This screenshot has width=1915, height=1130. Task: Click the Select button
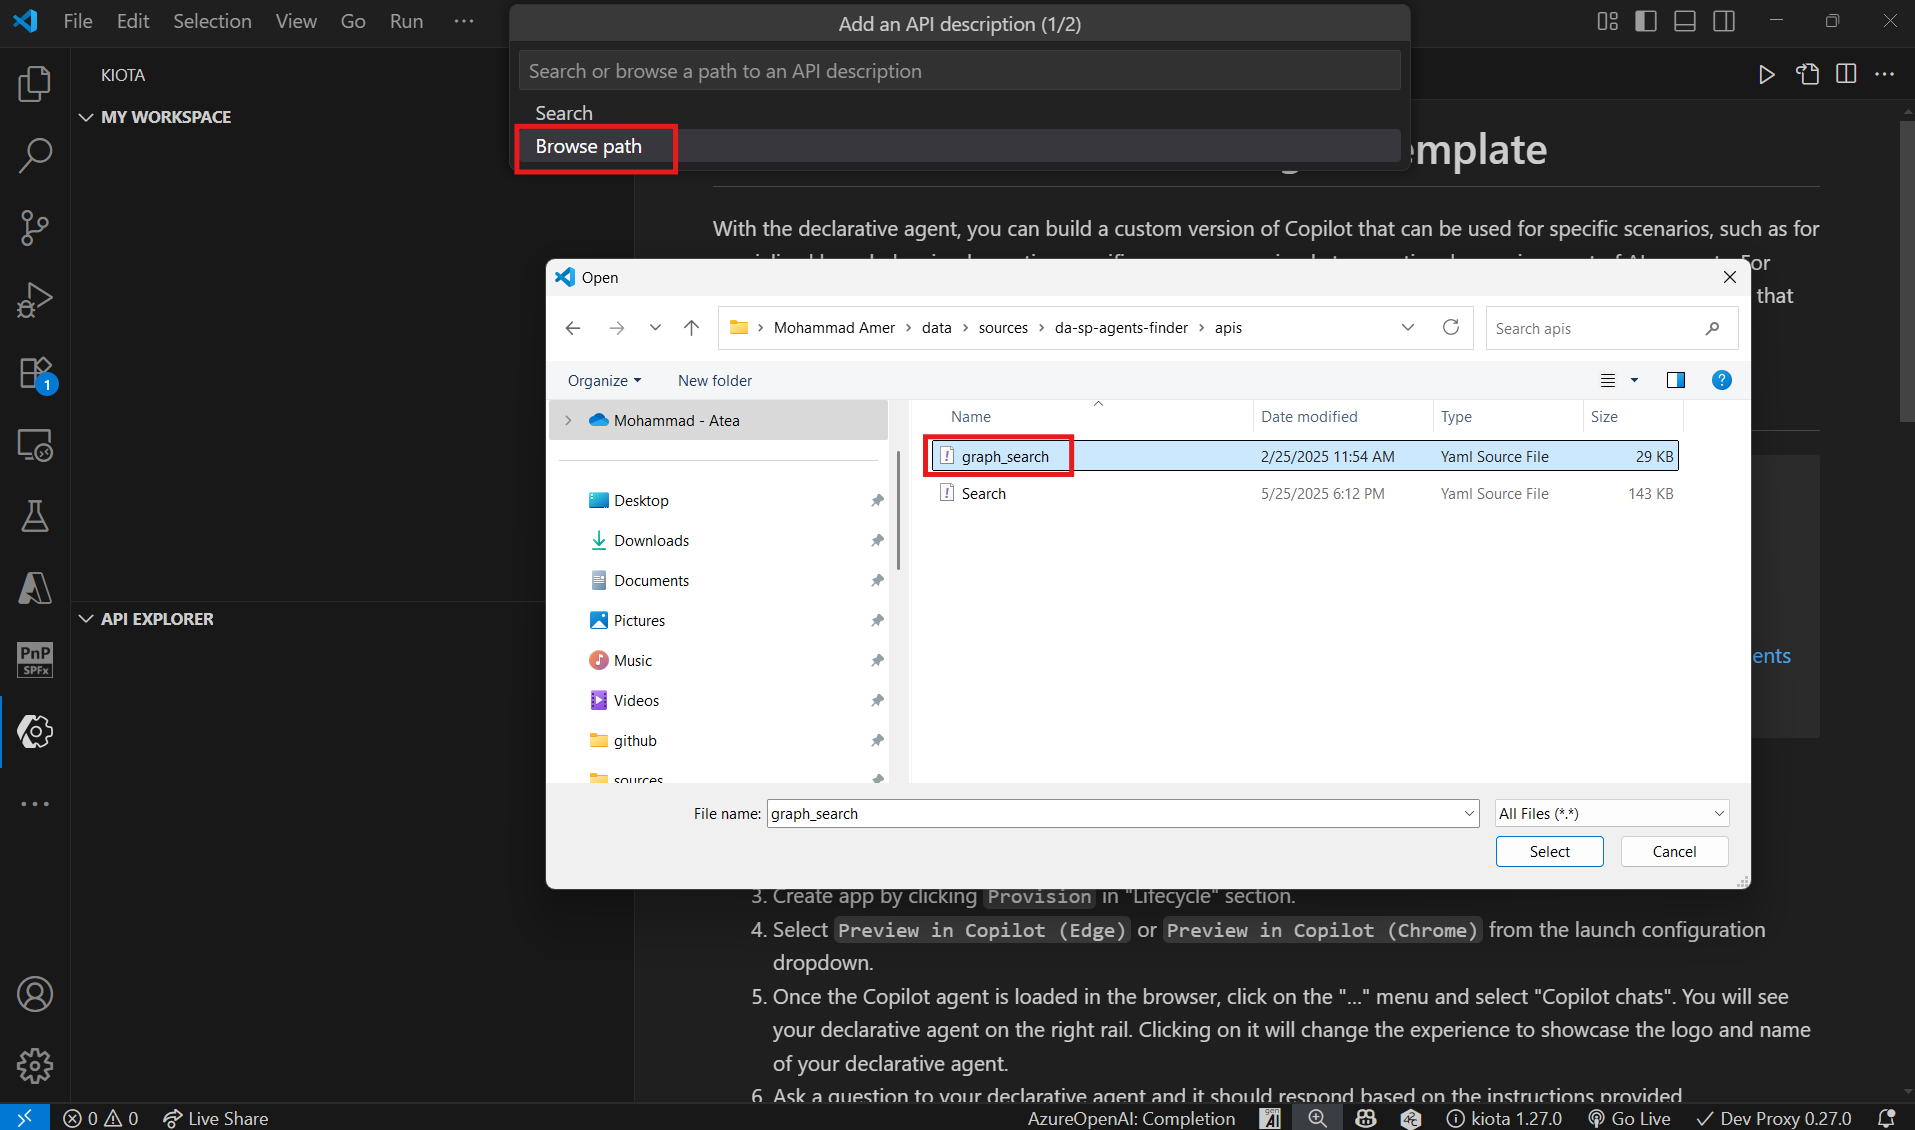pos(1549,852)
